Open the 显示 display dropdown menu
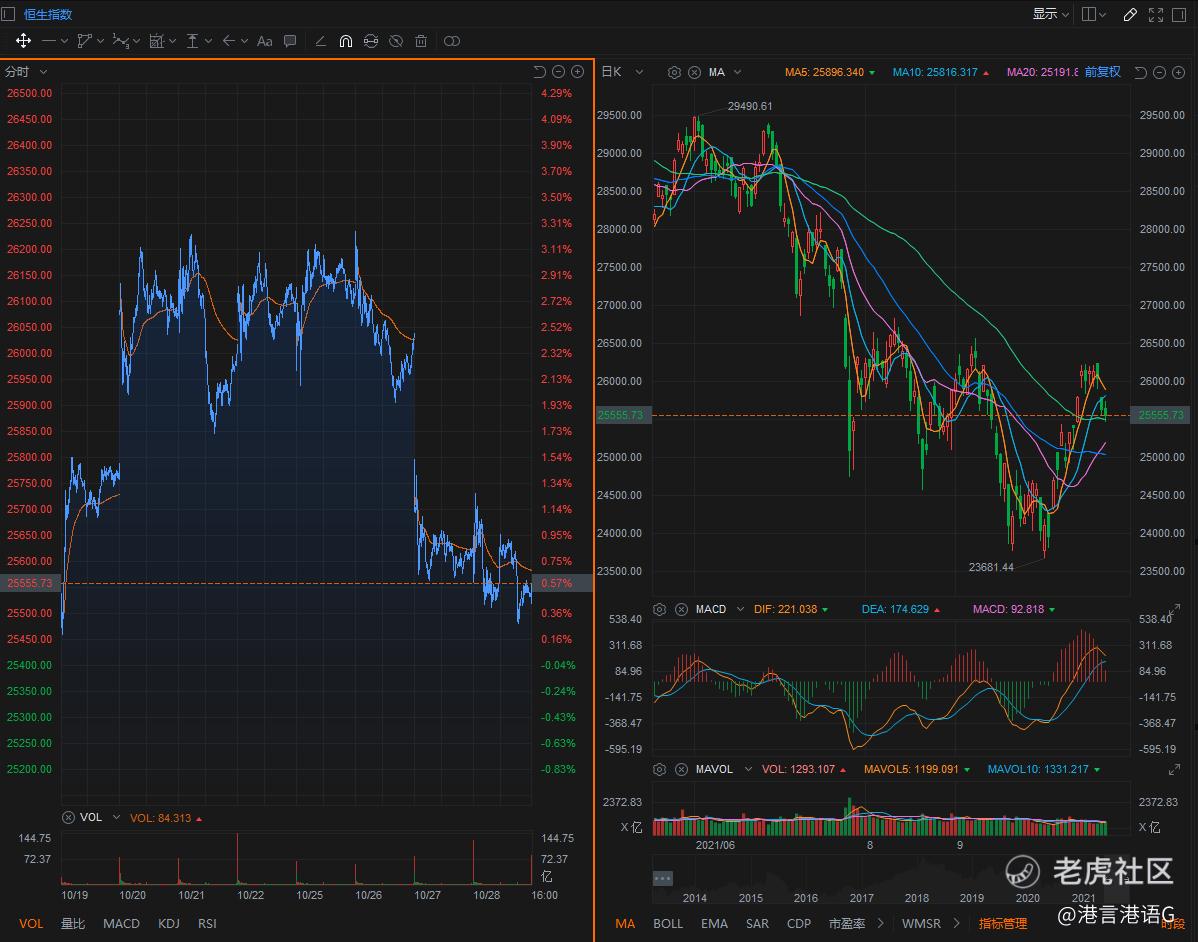Screen dimensions: 1198x942 pyautogui.click(x=1050, y=14)
